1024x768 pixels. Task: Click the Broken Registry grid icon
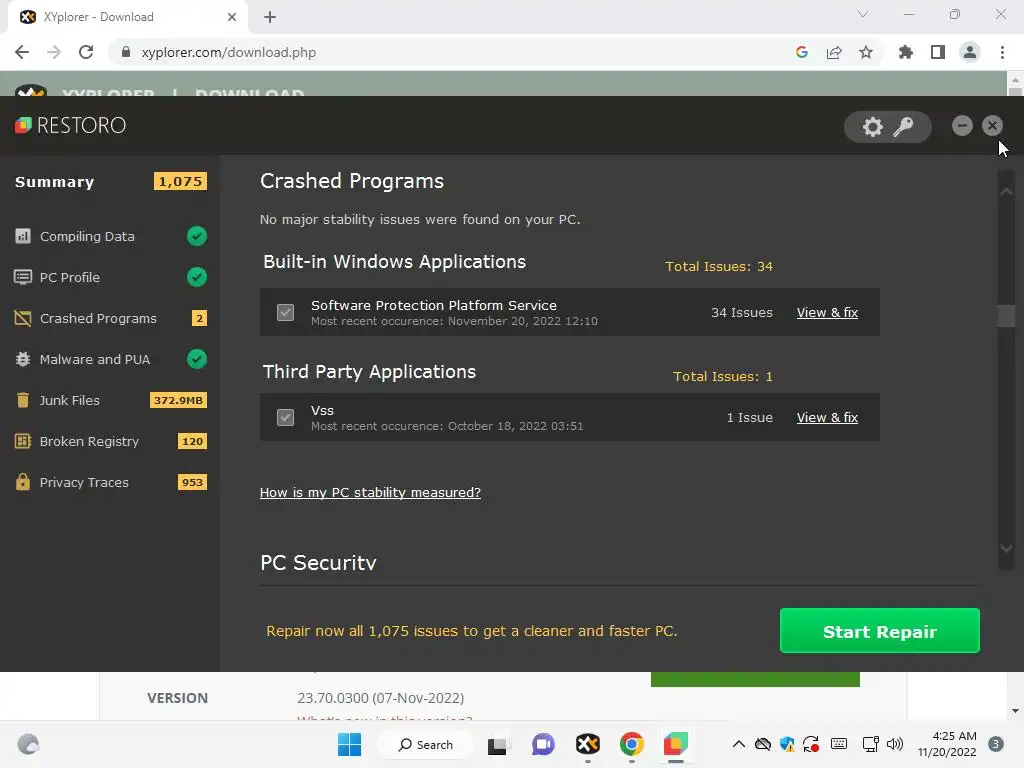tap(23, 441)
